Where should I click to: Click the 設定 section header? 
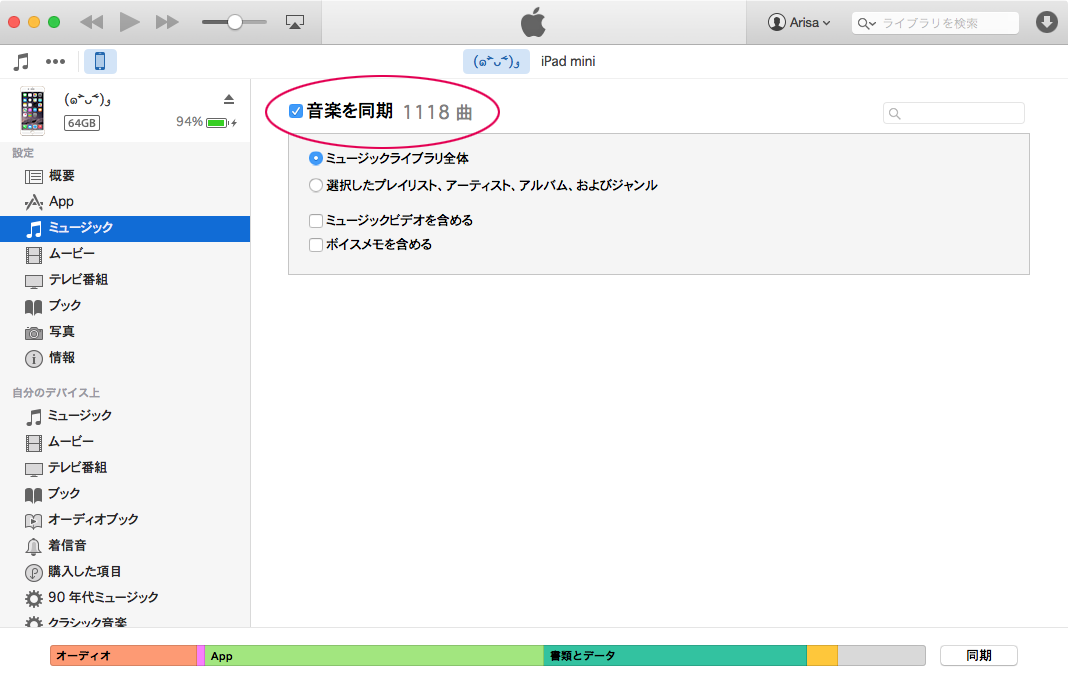pyautogui.click(x=22, y=153)
